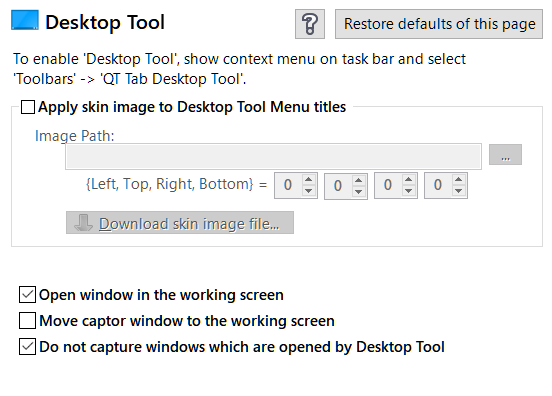Uncheck Do not capture windows opened by Desktop Tool
The width and height of the screenshot is (552, 396).
(27, 346)
